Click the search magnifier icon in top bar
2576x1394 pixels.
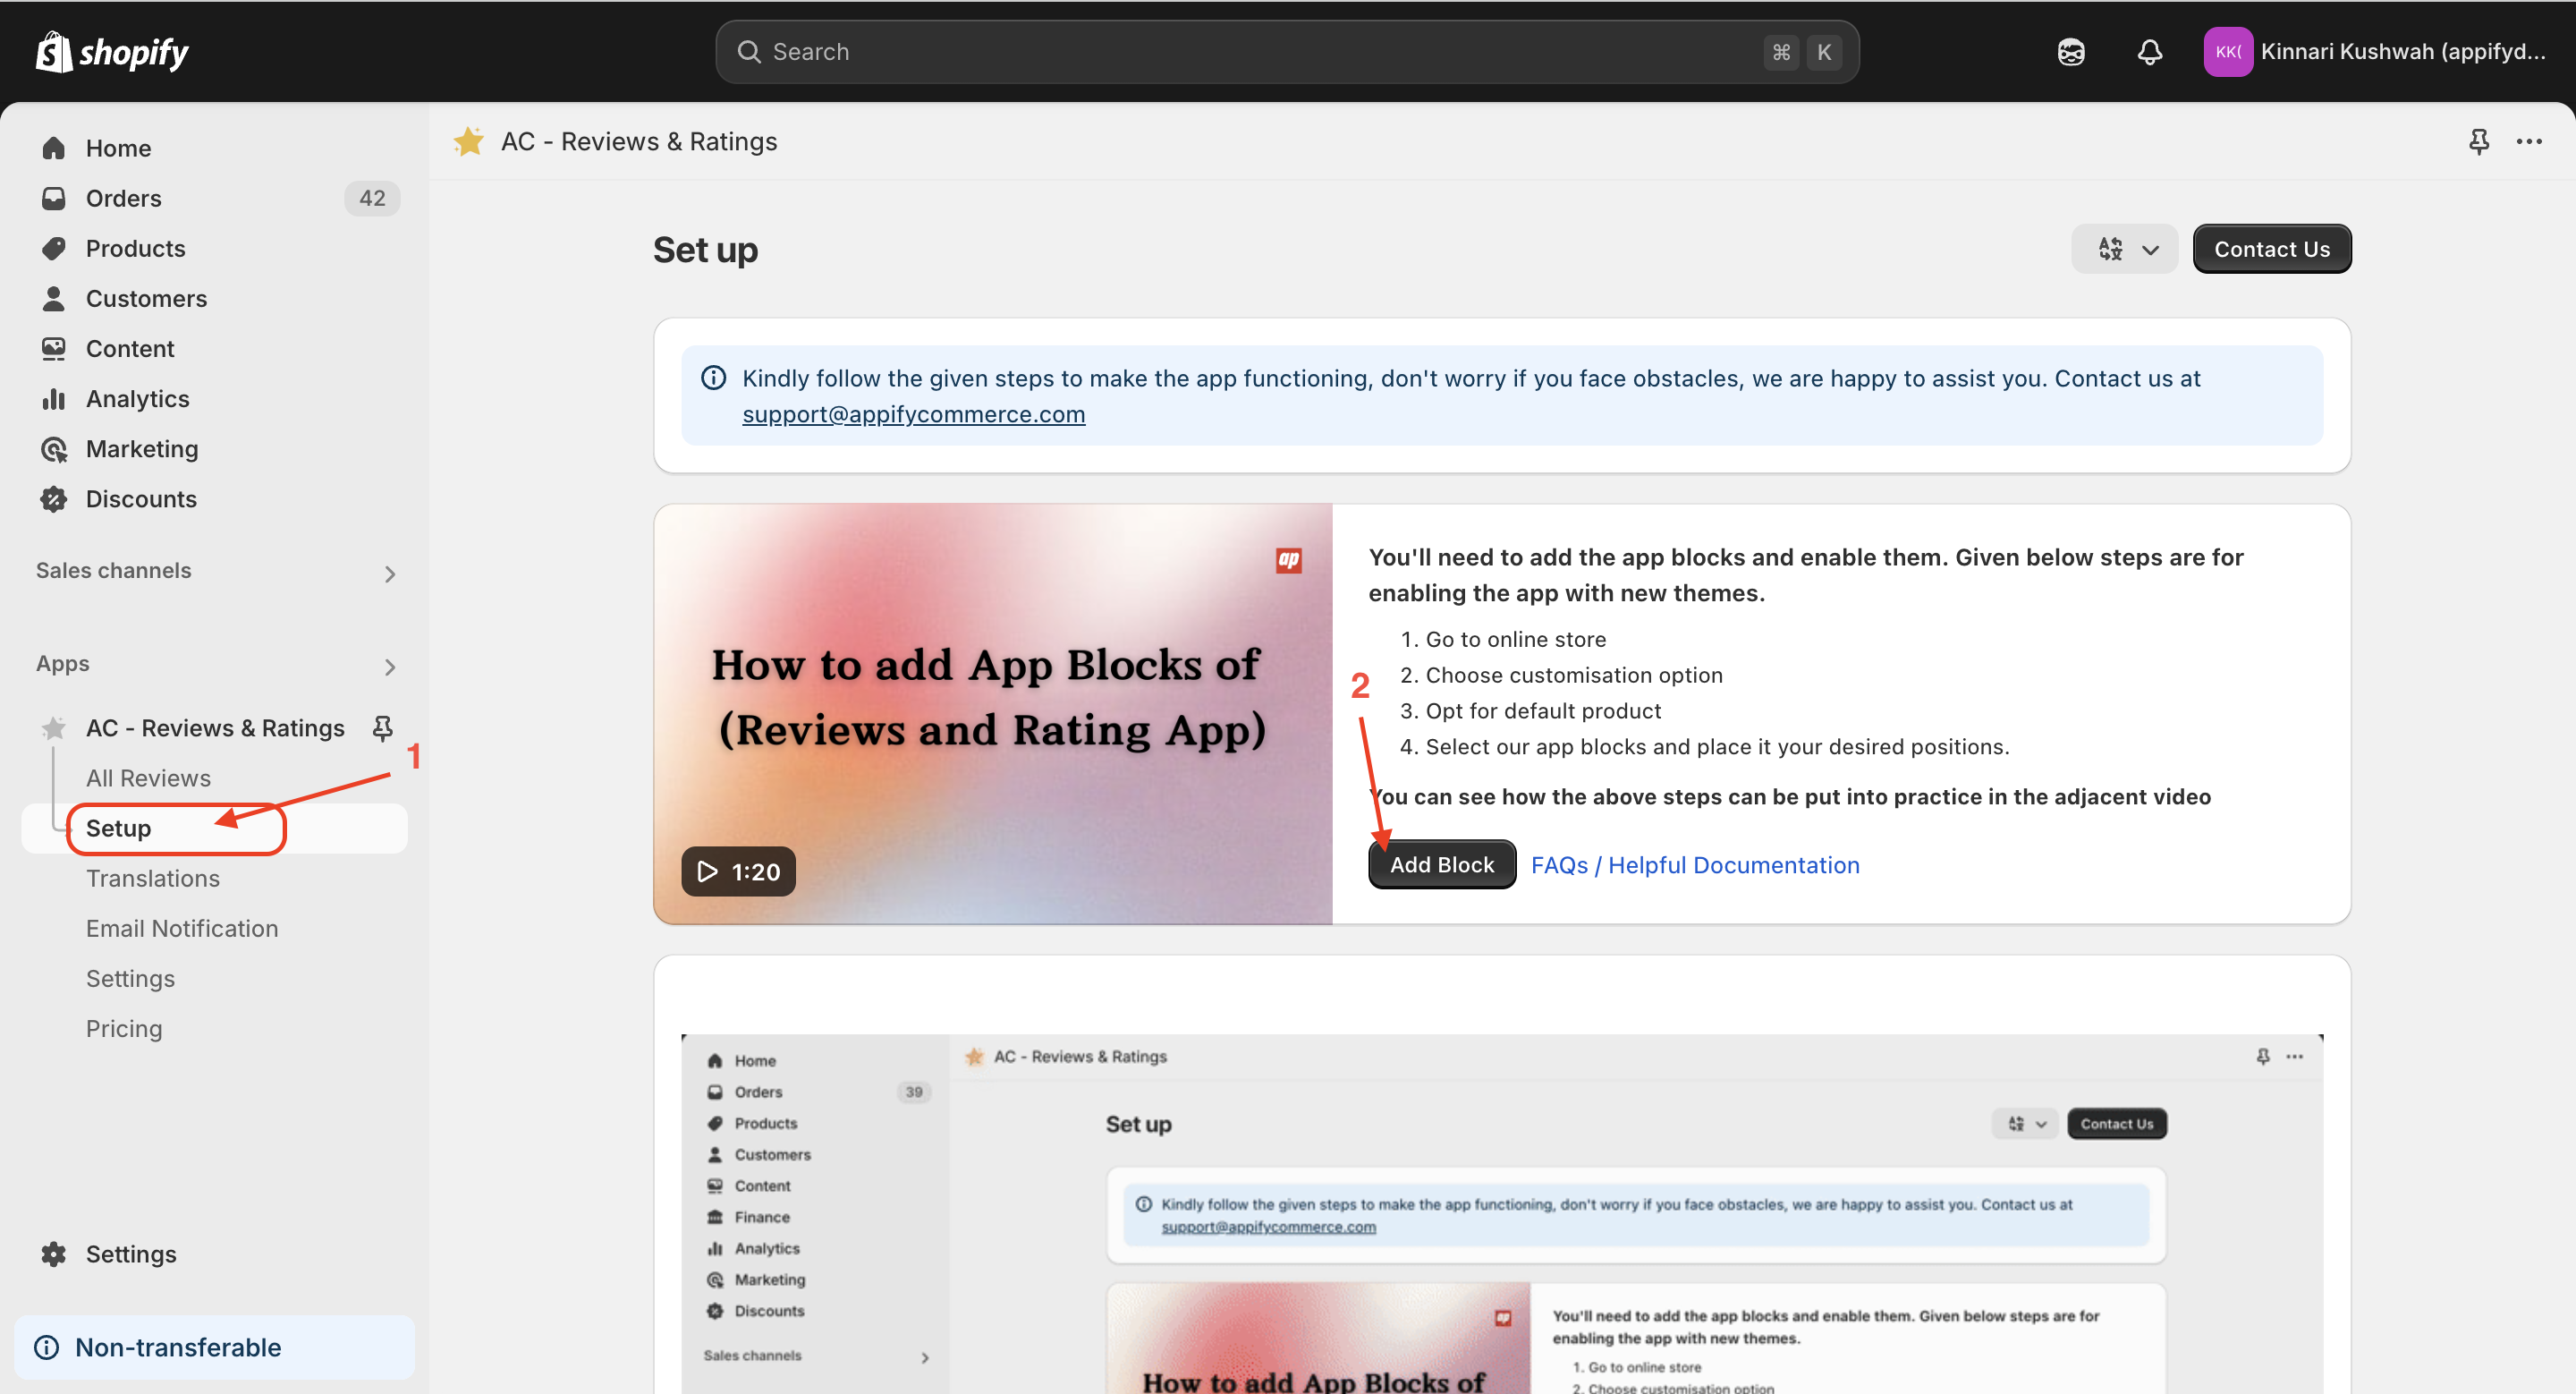pyautogui.click(x=750, y=50)
